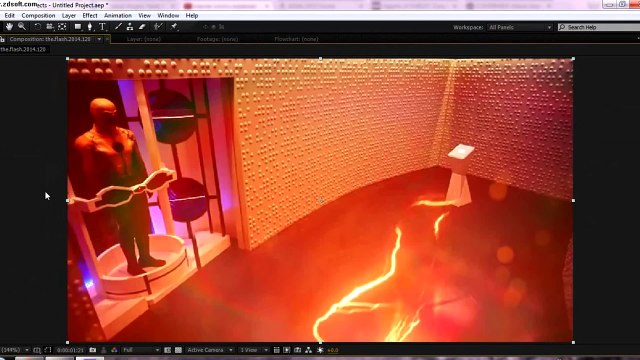Select the Unified Camera tool
The image size is (640, 360).
click(49, 27)
